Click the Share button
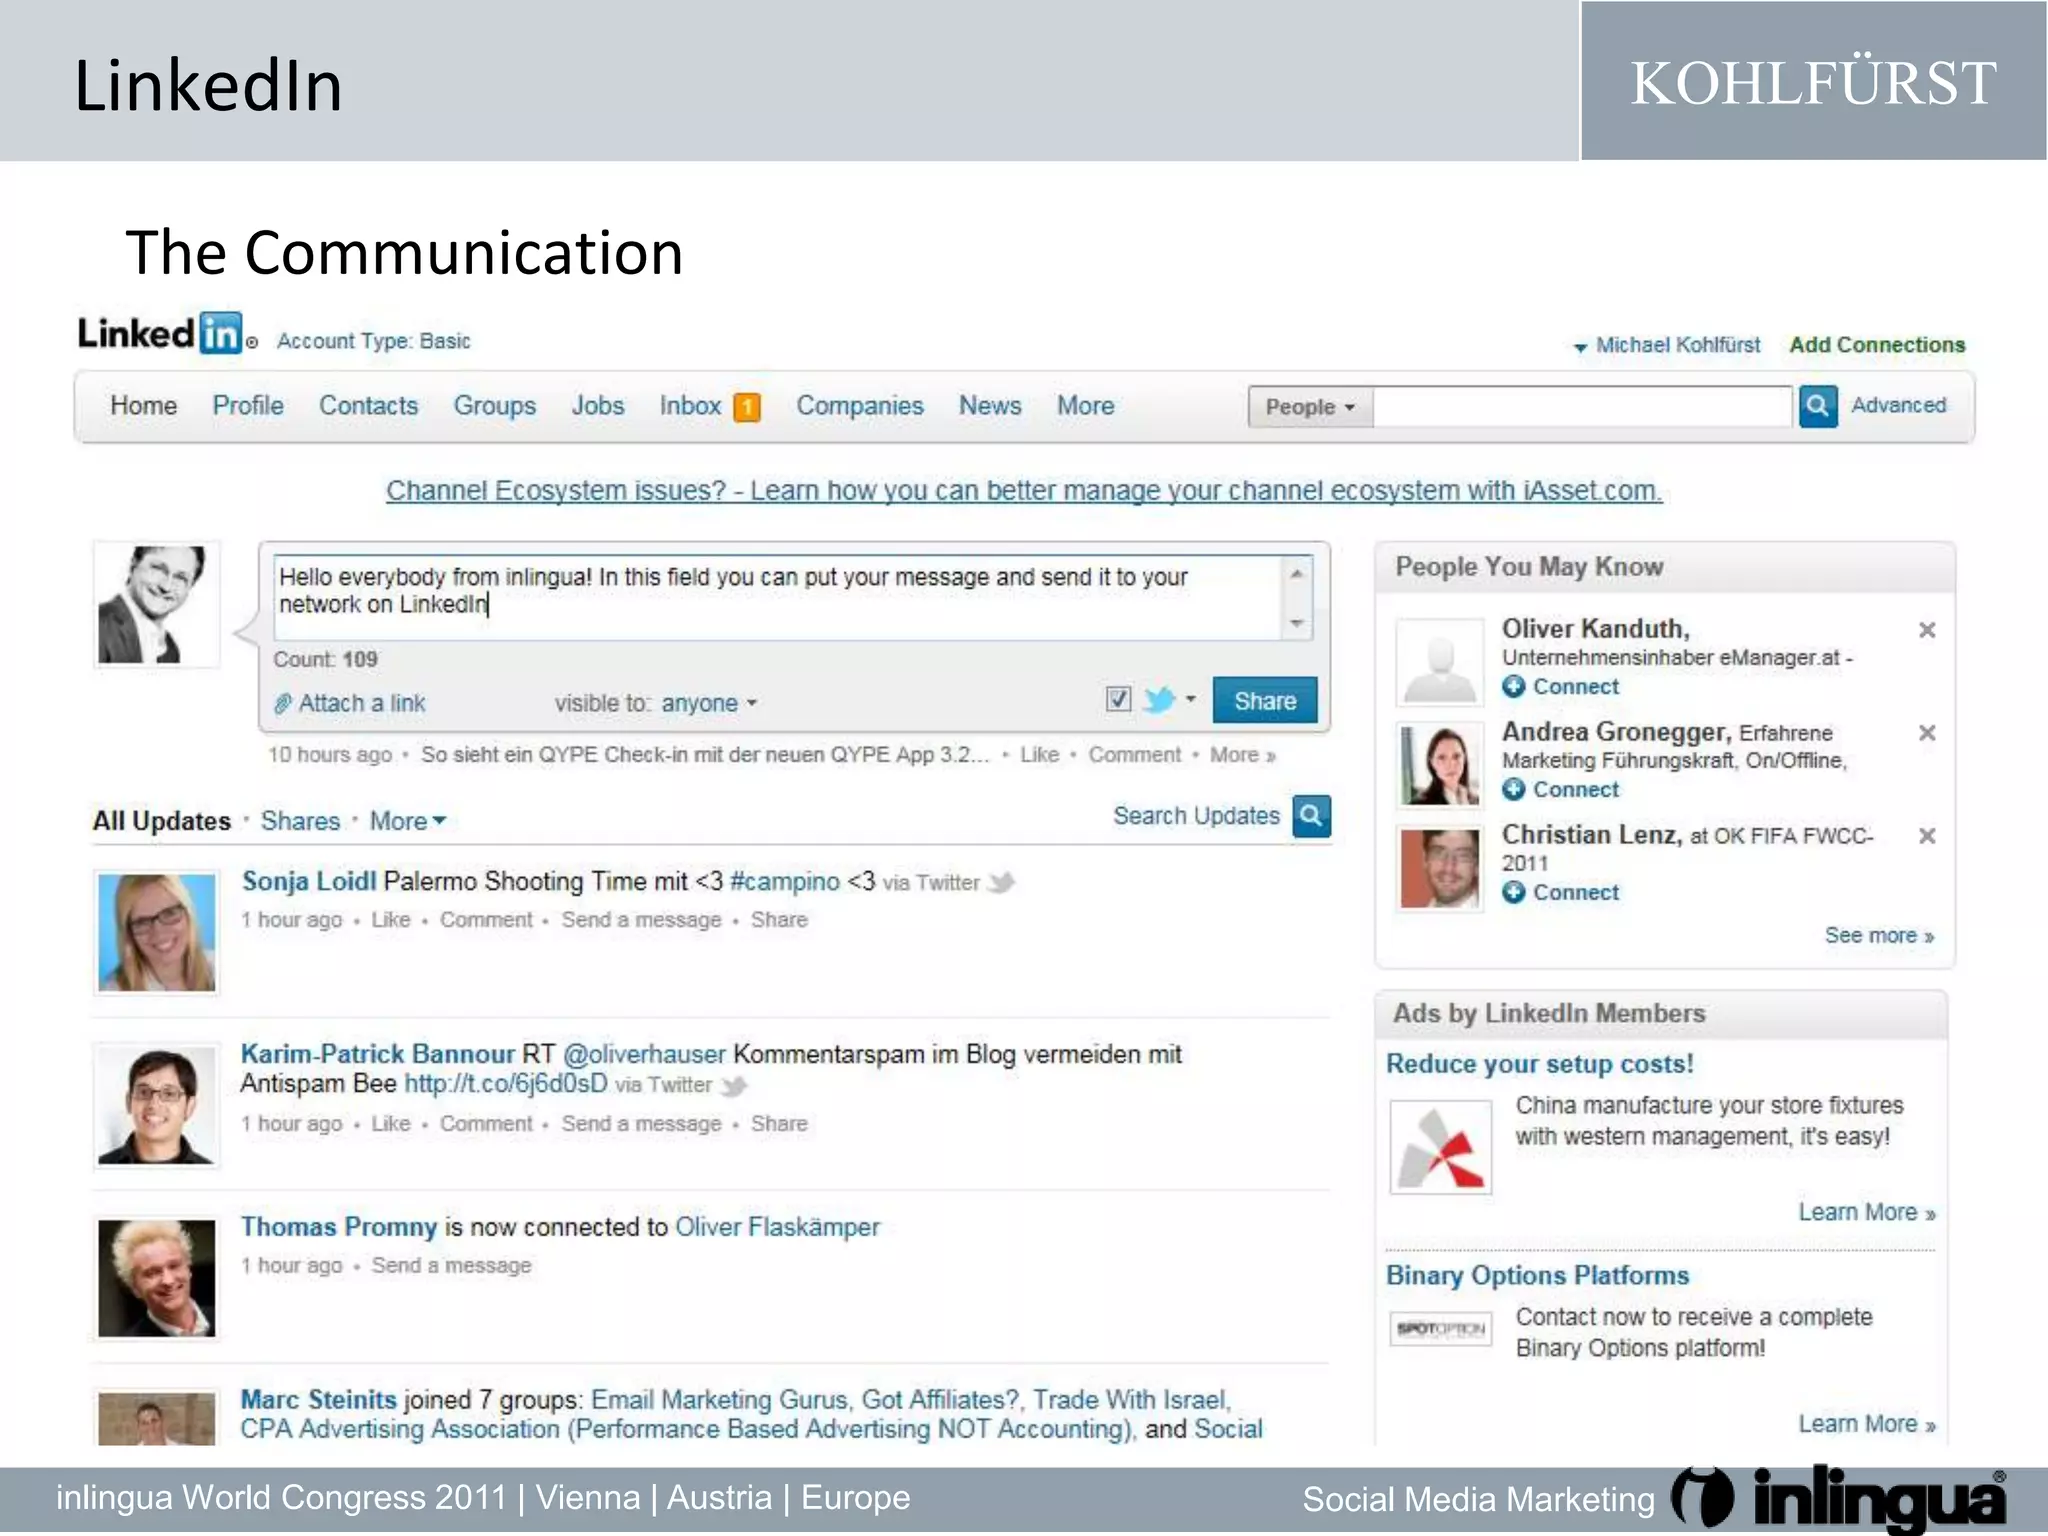This screenshot has width=2048, height=1536. point(1265,700)
